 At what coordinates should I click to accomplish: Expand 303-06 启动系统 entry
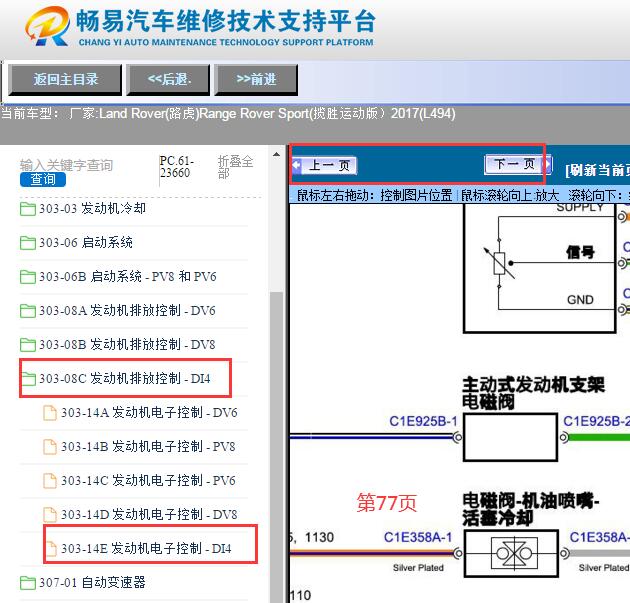pos(86,243)
